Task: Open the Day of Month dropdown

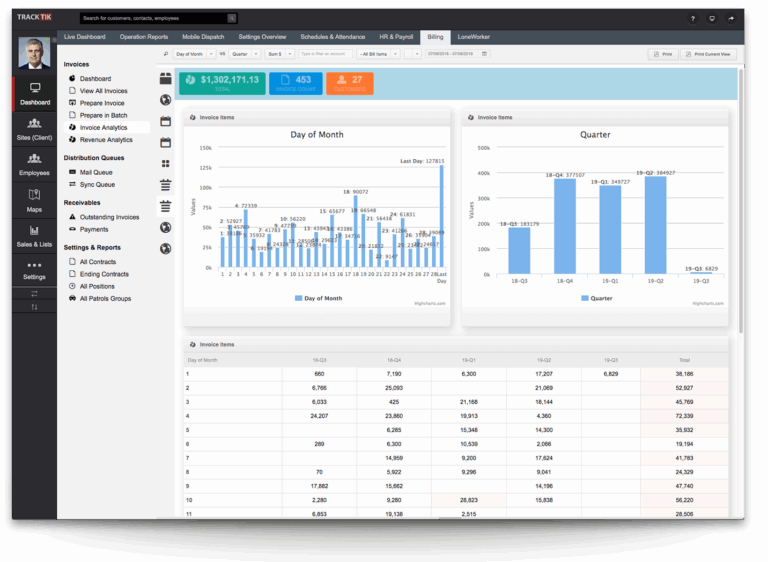Action: 194,54
